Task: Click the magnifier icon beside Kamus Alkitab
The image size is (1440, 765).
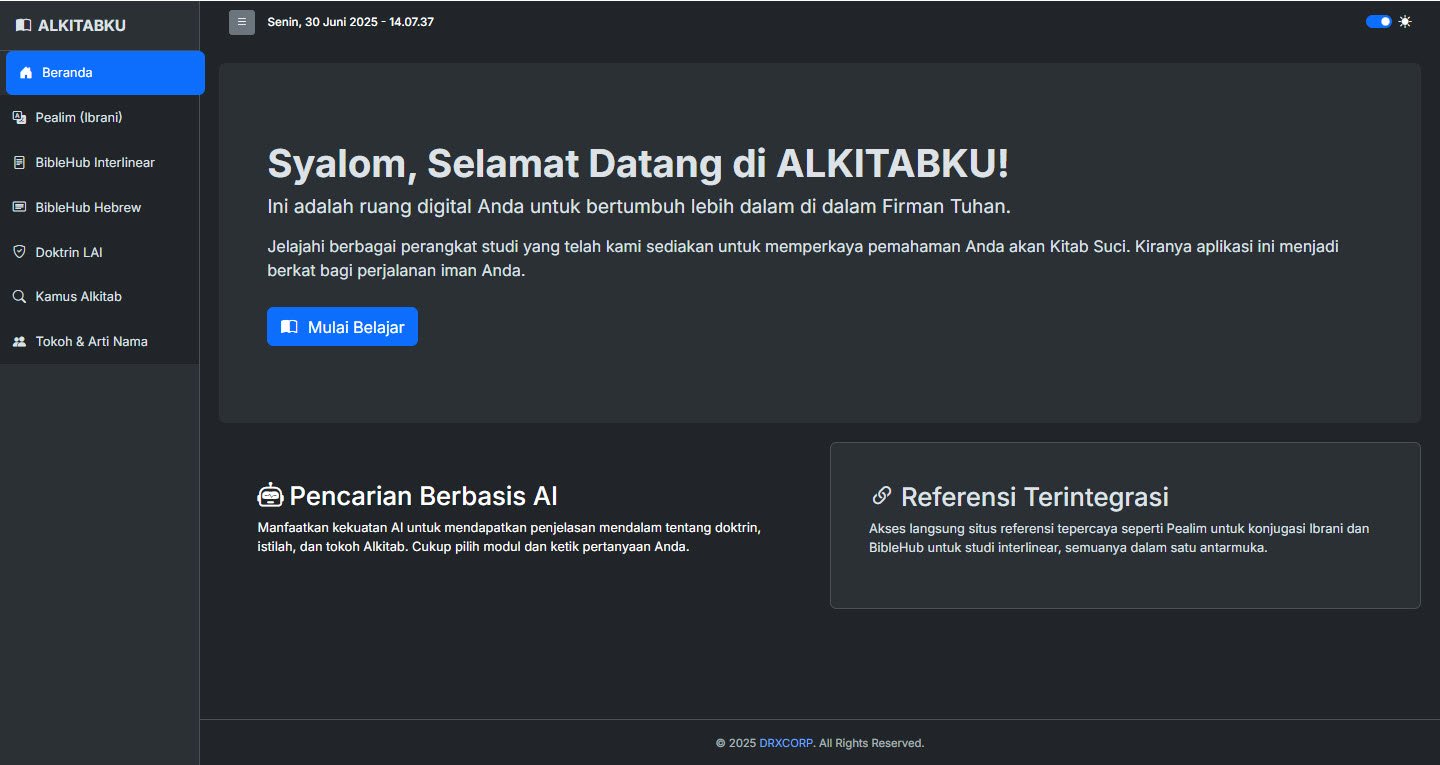Action: click(x=19, y=296)
